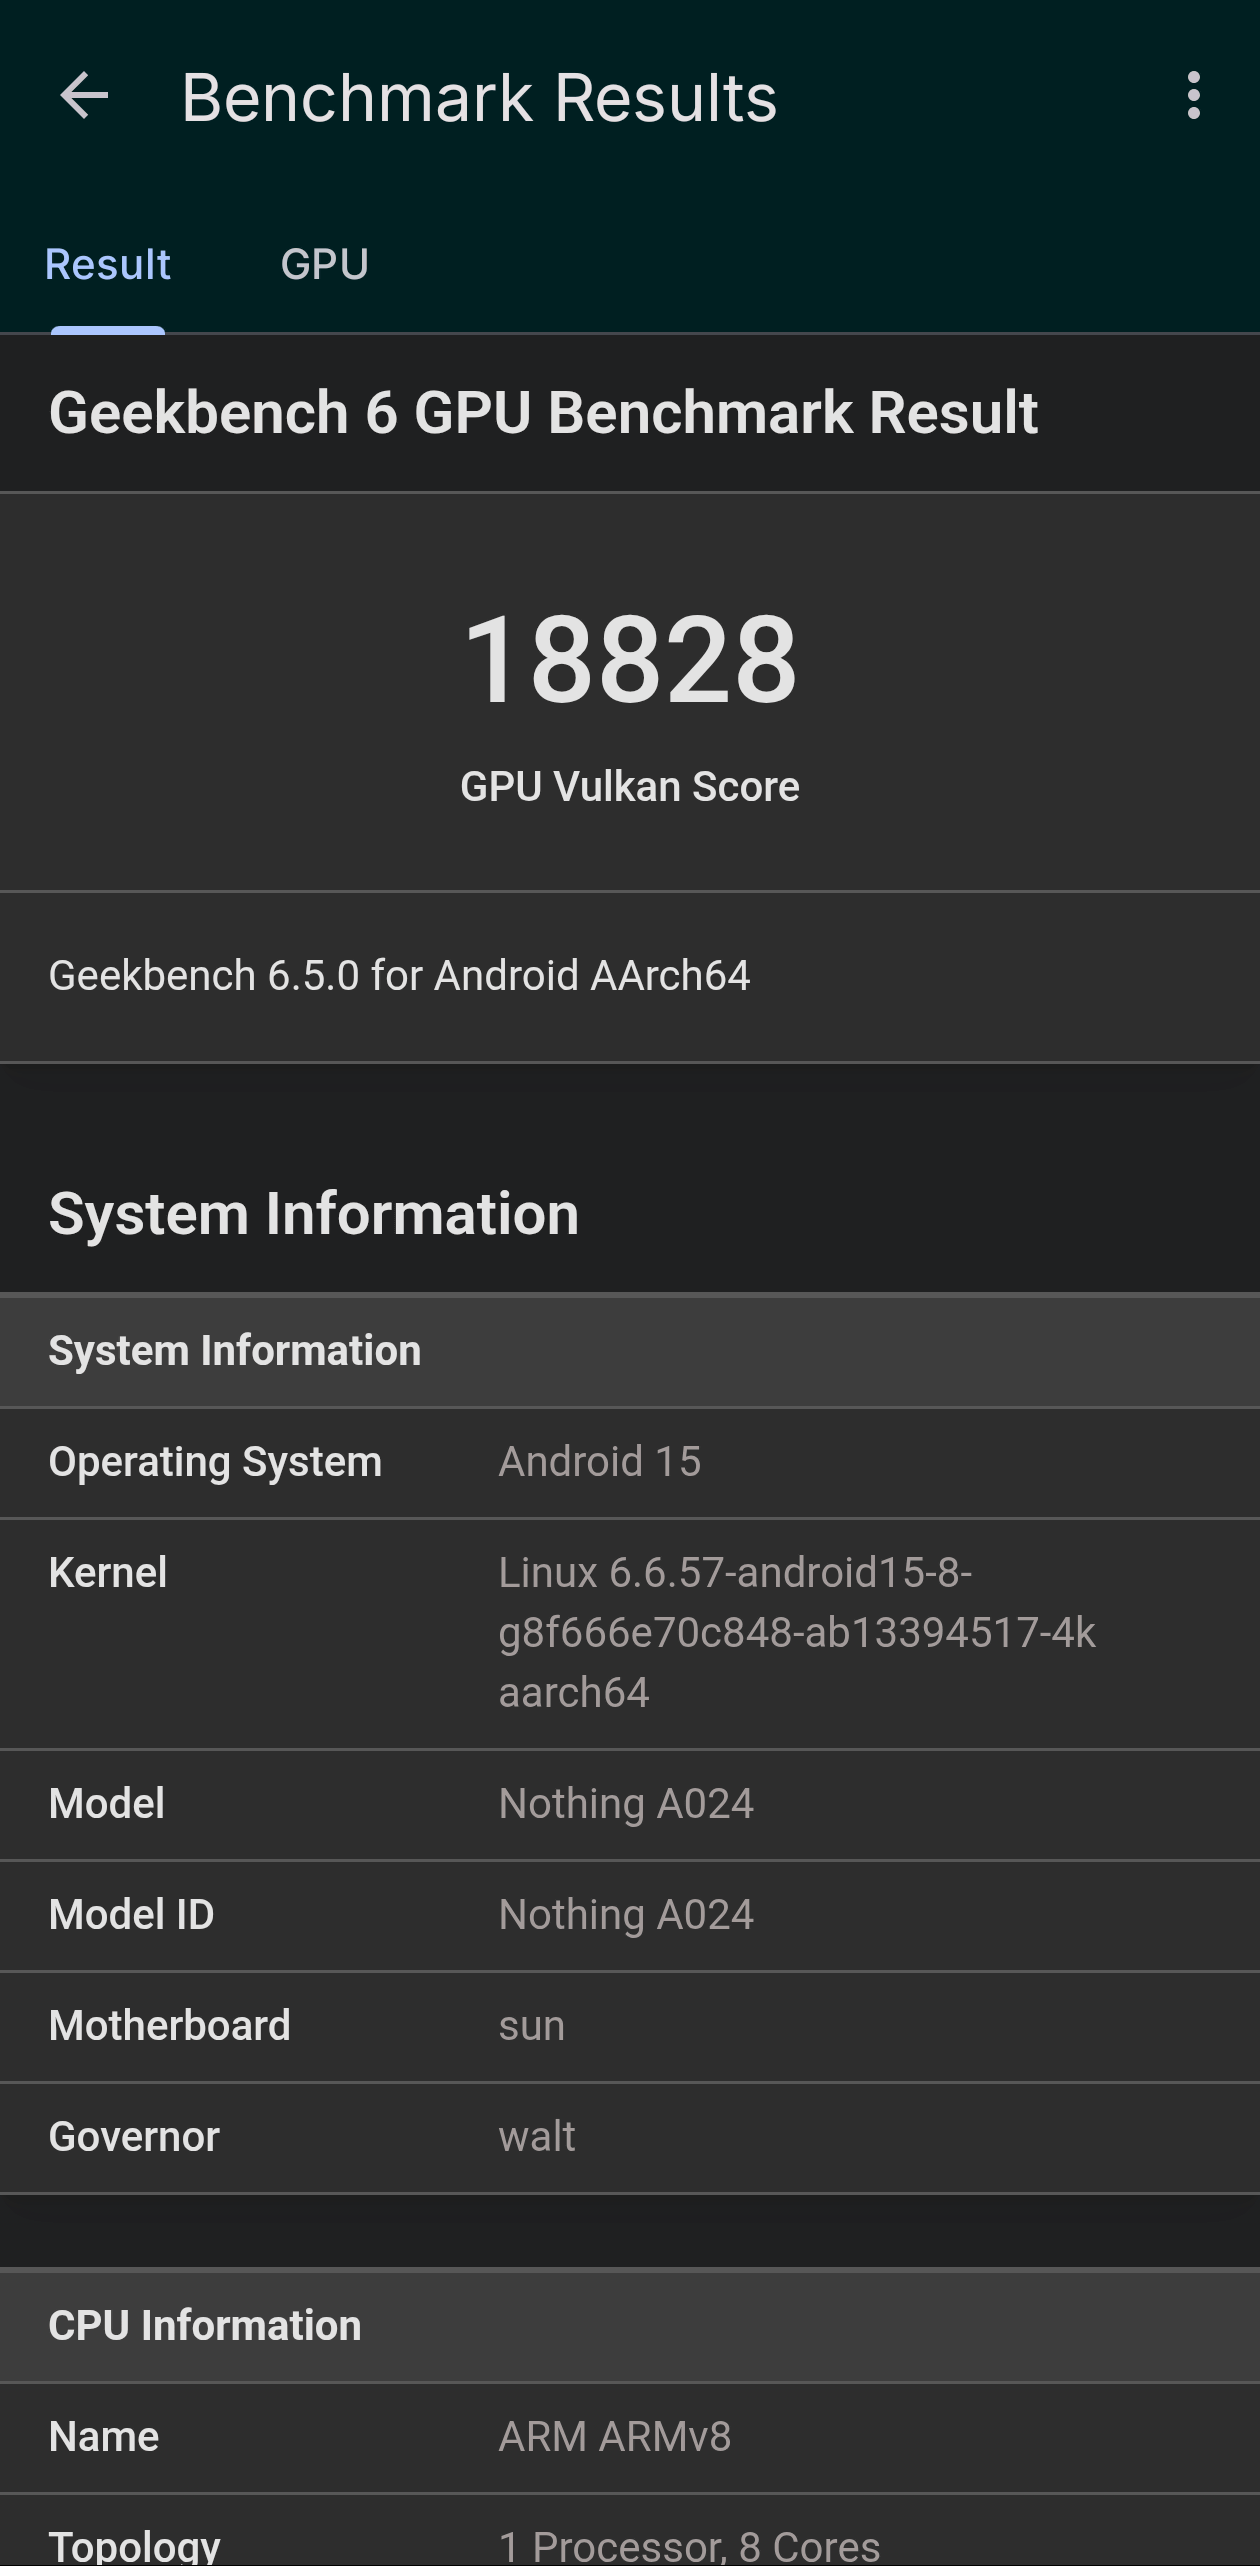1260x2566 pixels.
Task: Select the Result tab
Action: pyautogui.click(x=108, y=265)
